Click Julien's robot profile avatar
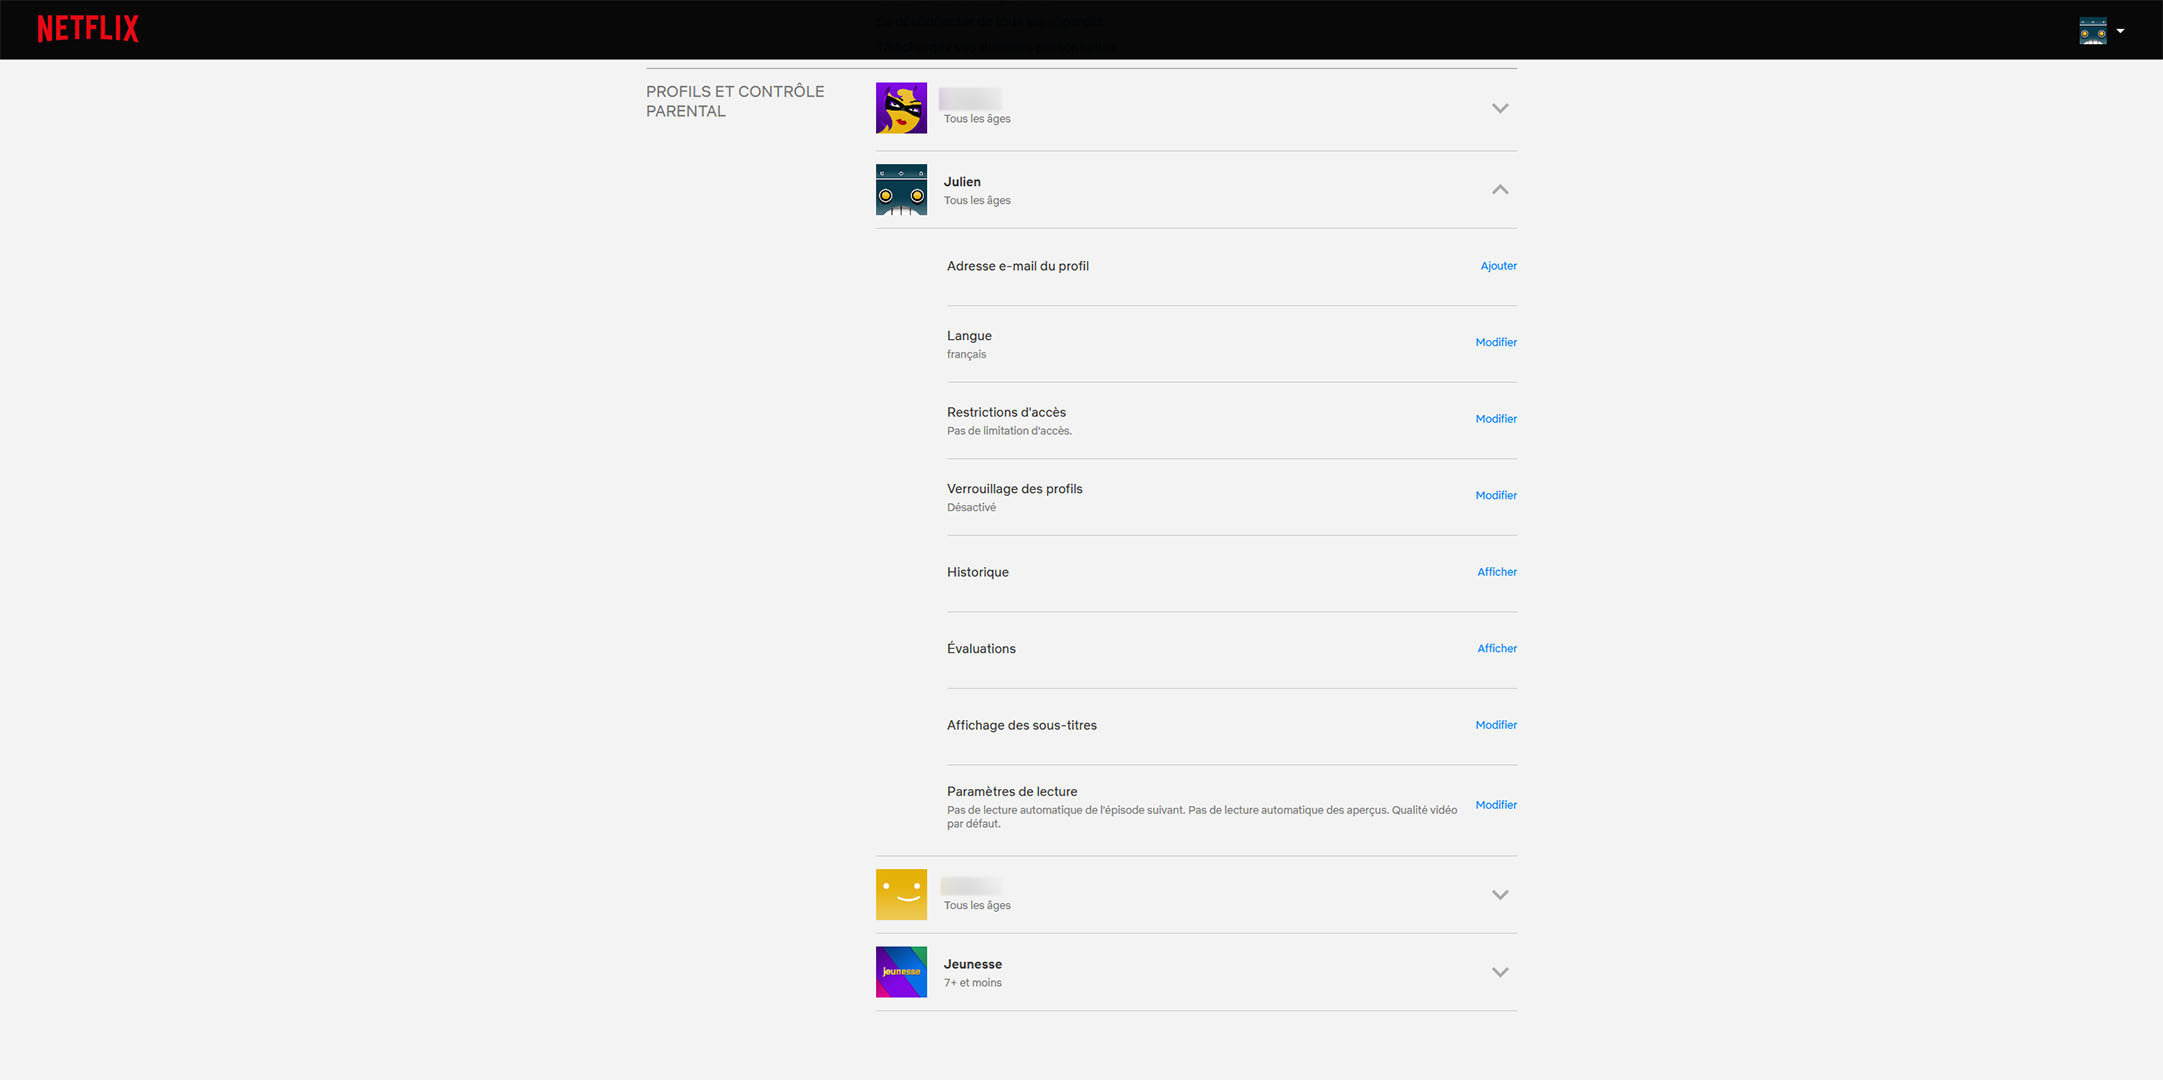This screenshot has height=1080, width=2163. 901,190
